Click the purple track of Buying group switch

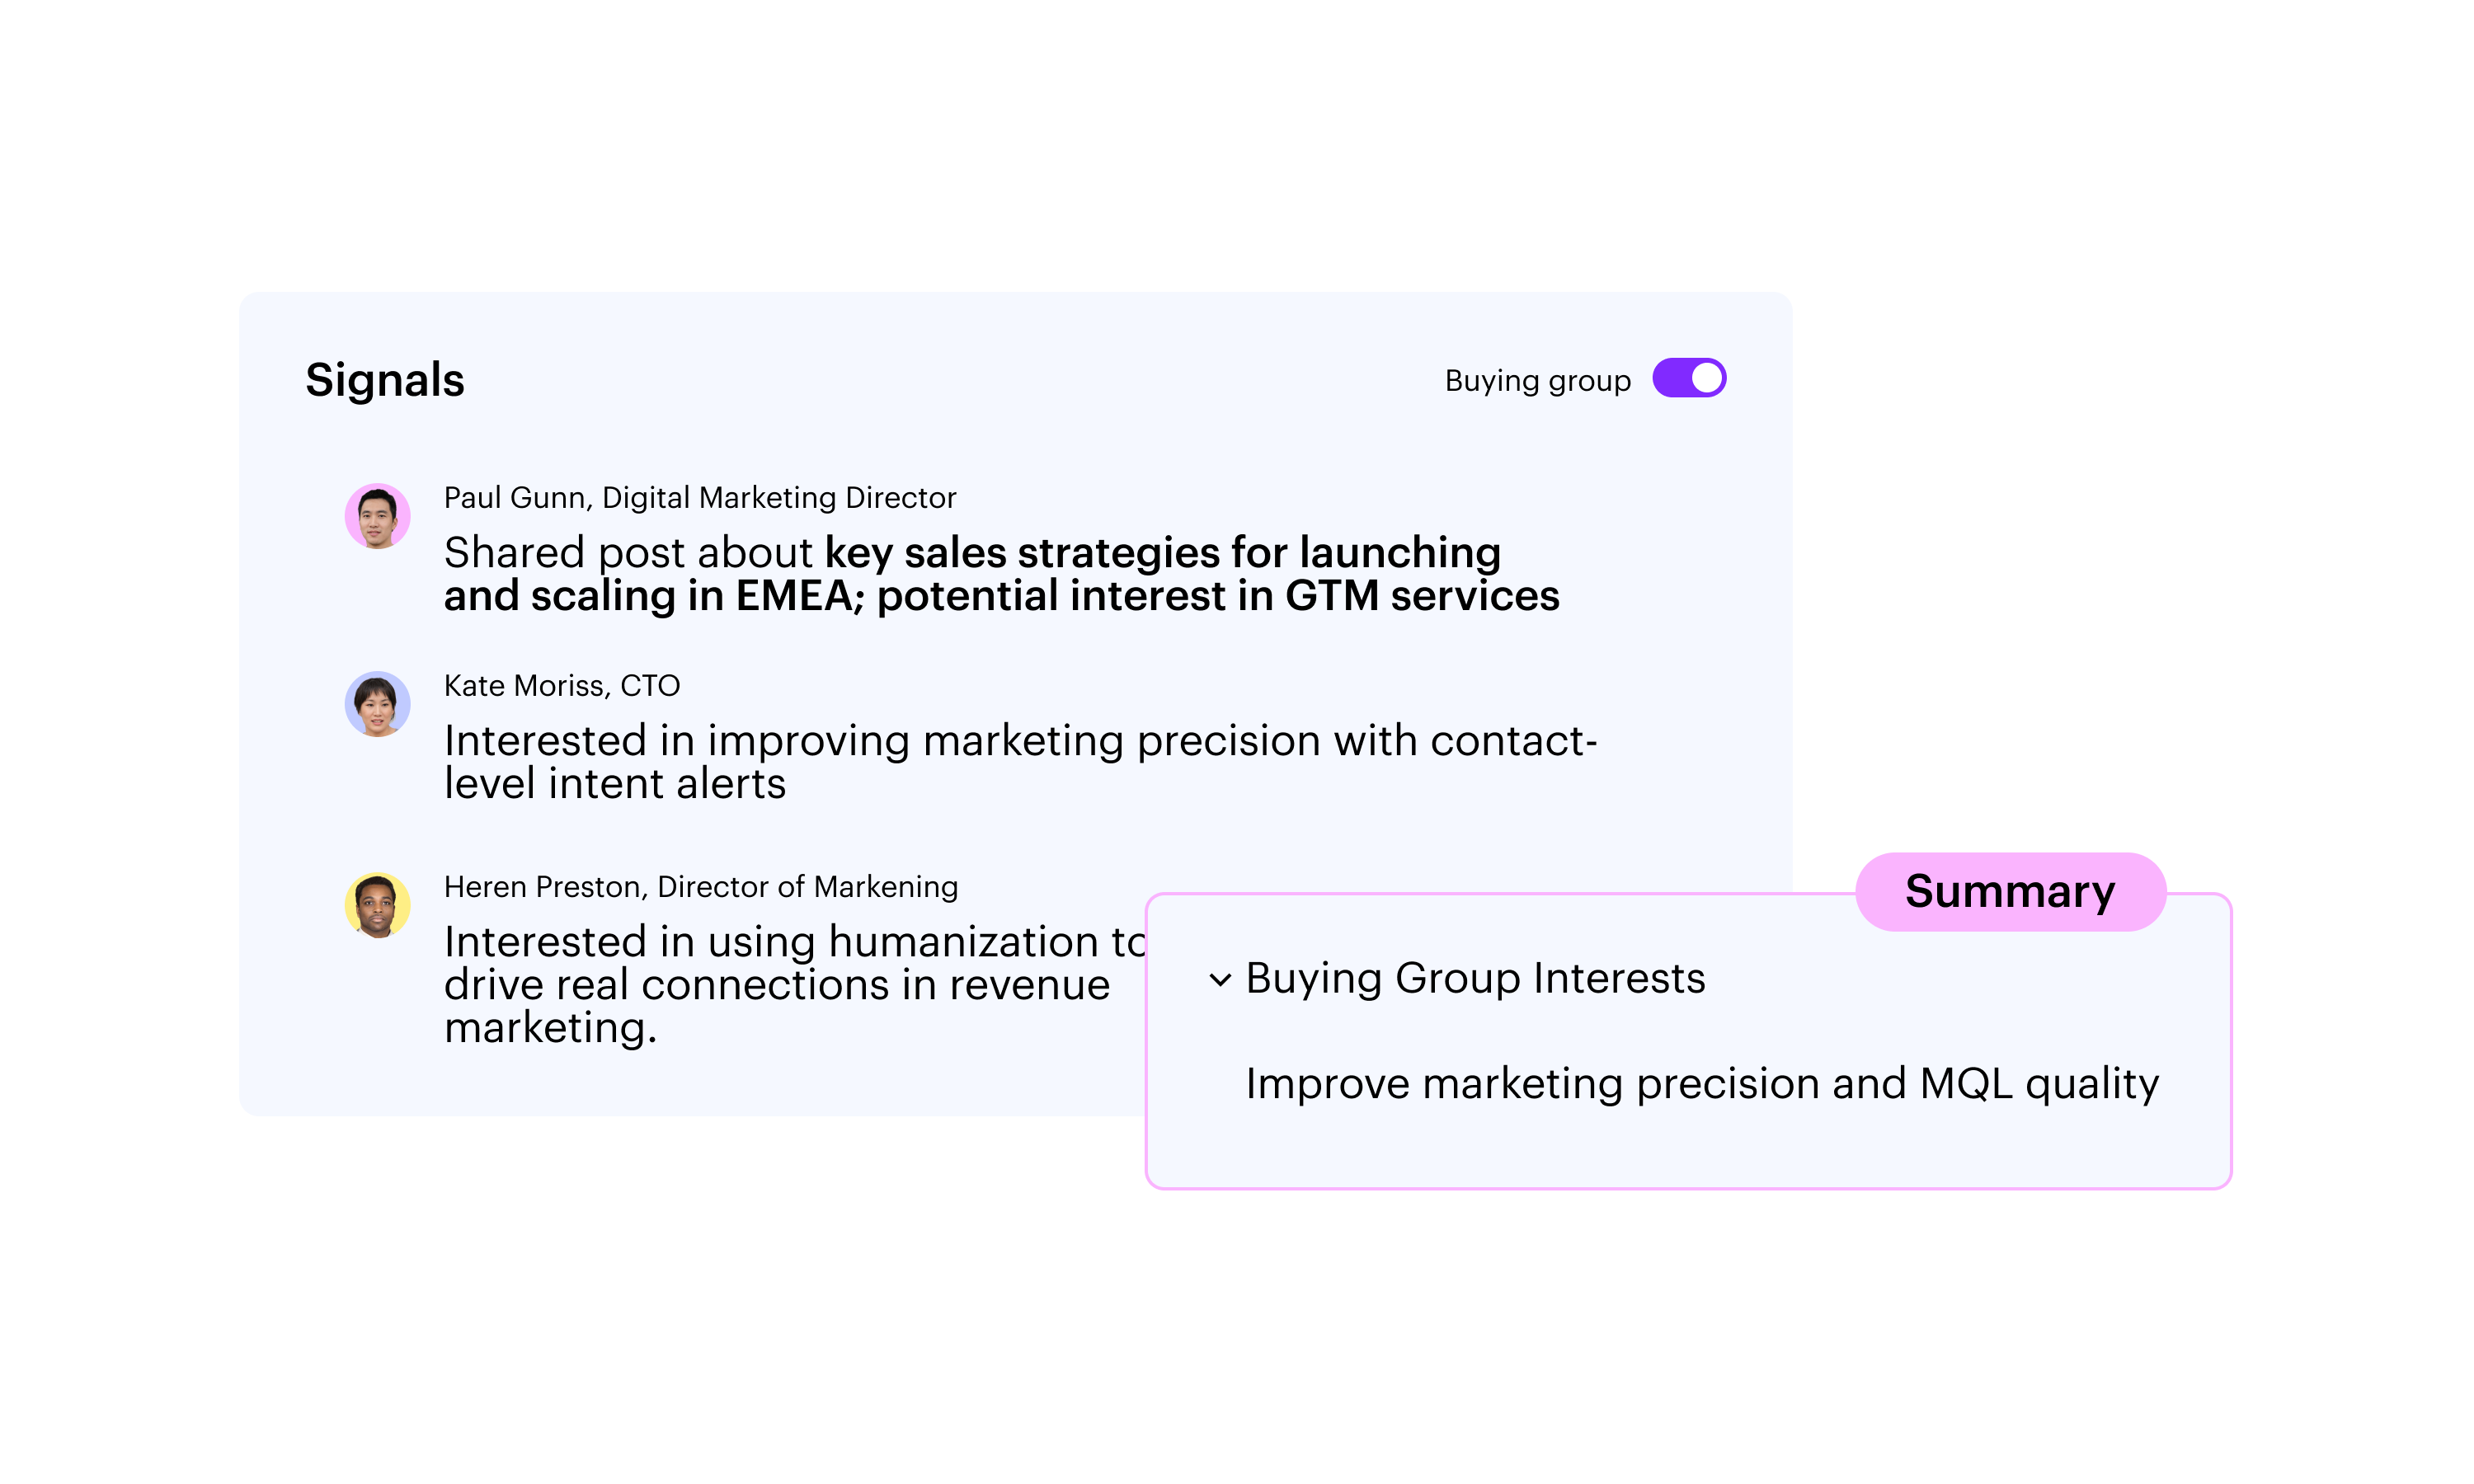point(1670,378)
